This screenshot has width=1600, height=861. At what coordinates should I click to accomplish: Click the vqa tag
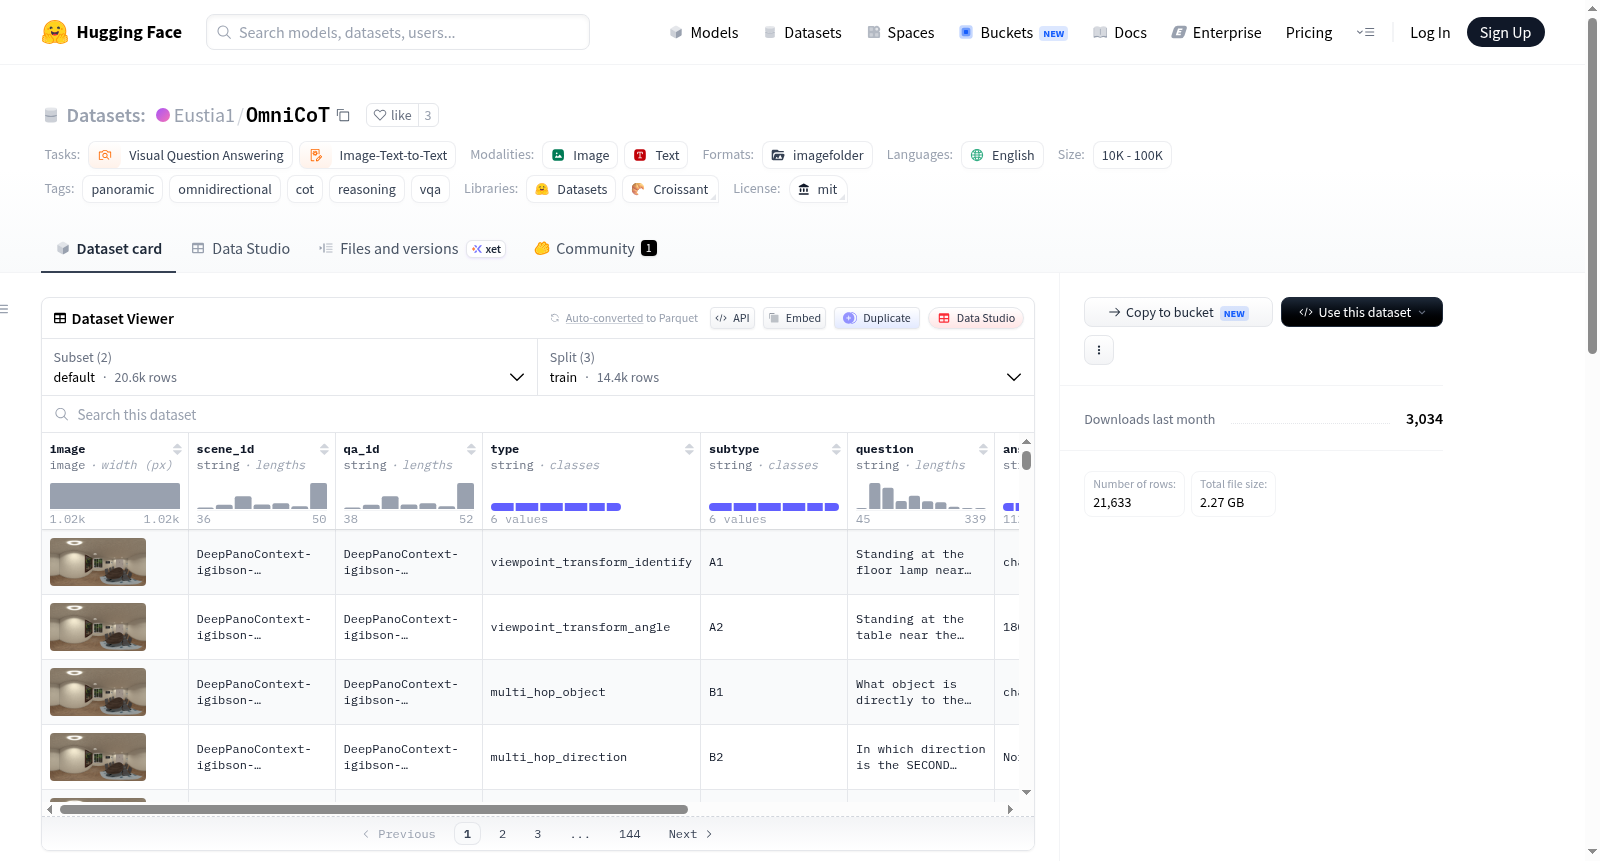tap(430, 189)
